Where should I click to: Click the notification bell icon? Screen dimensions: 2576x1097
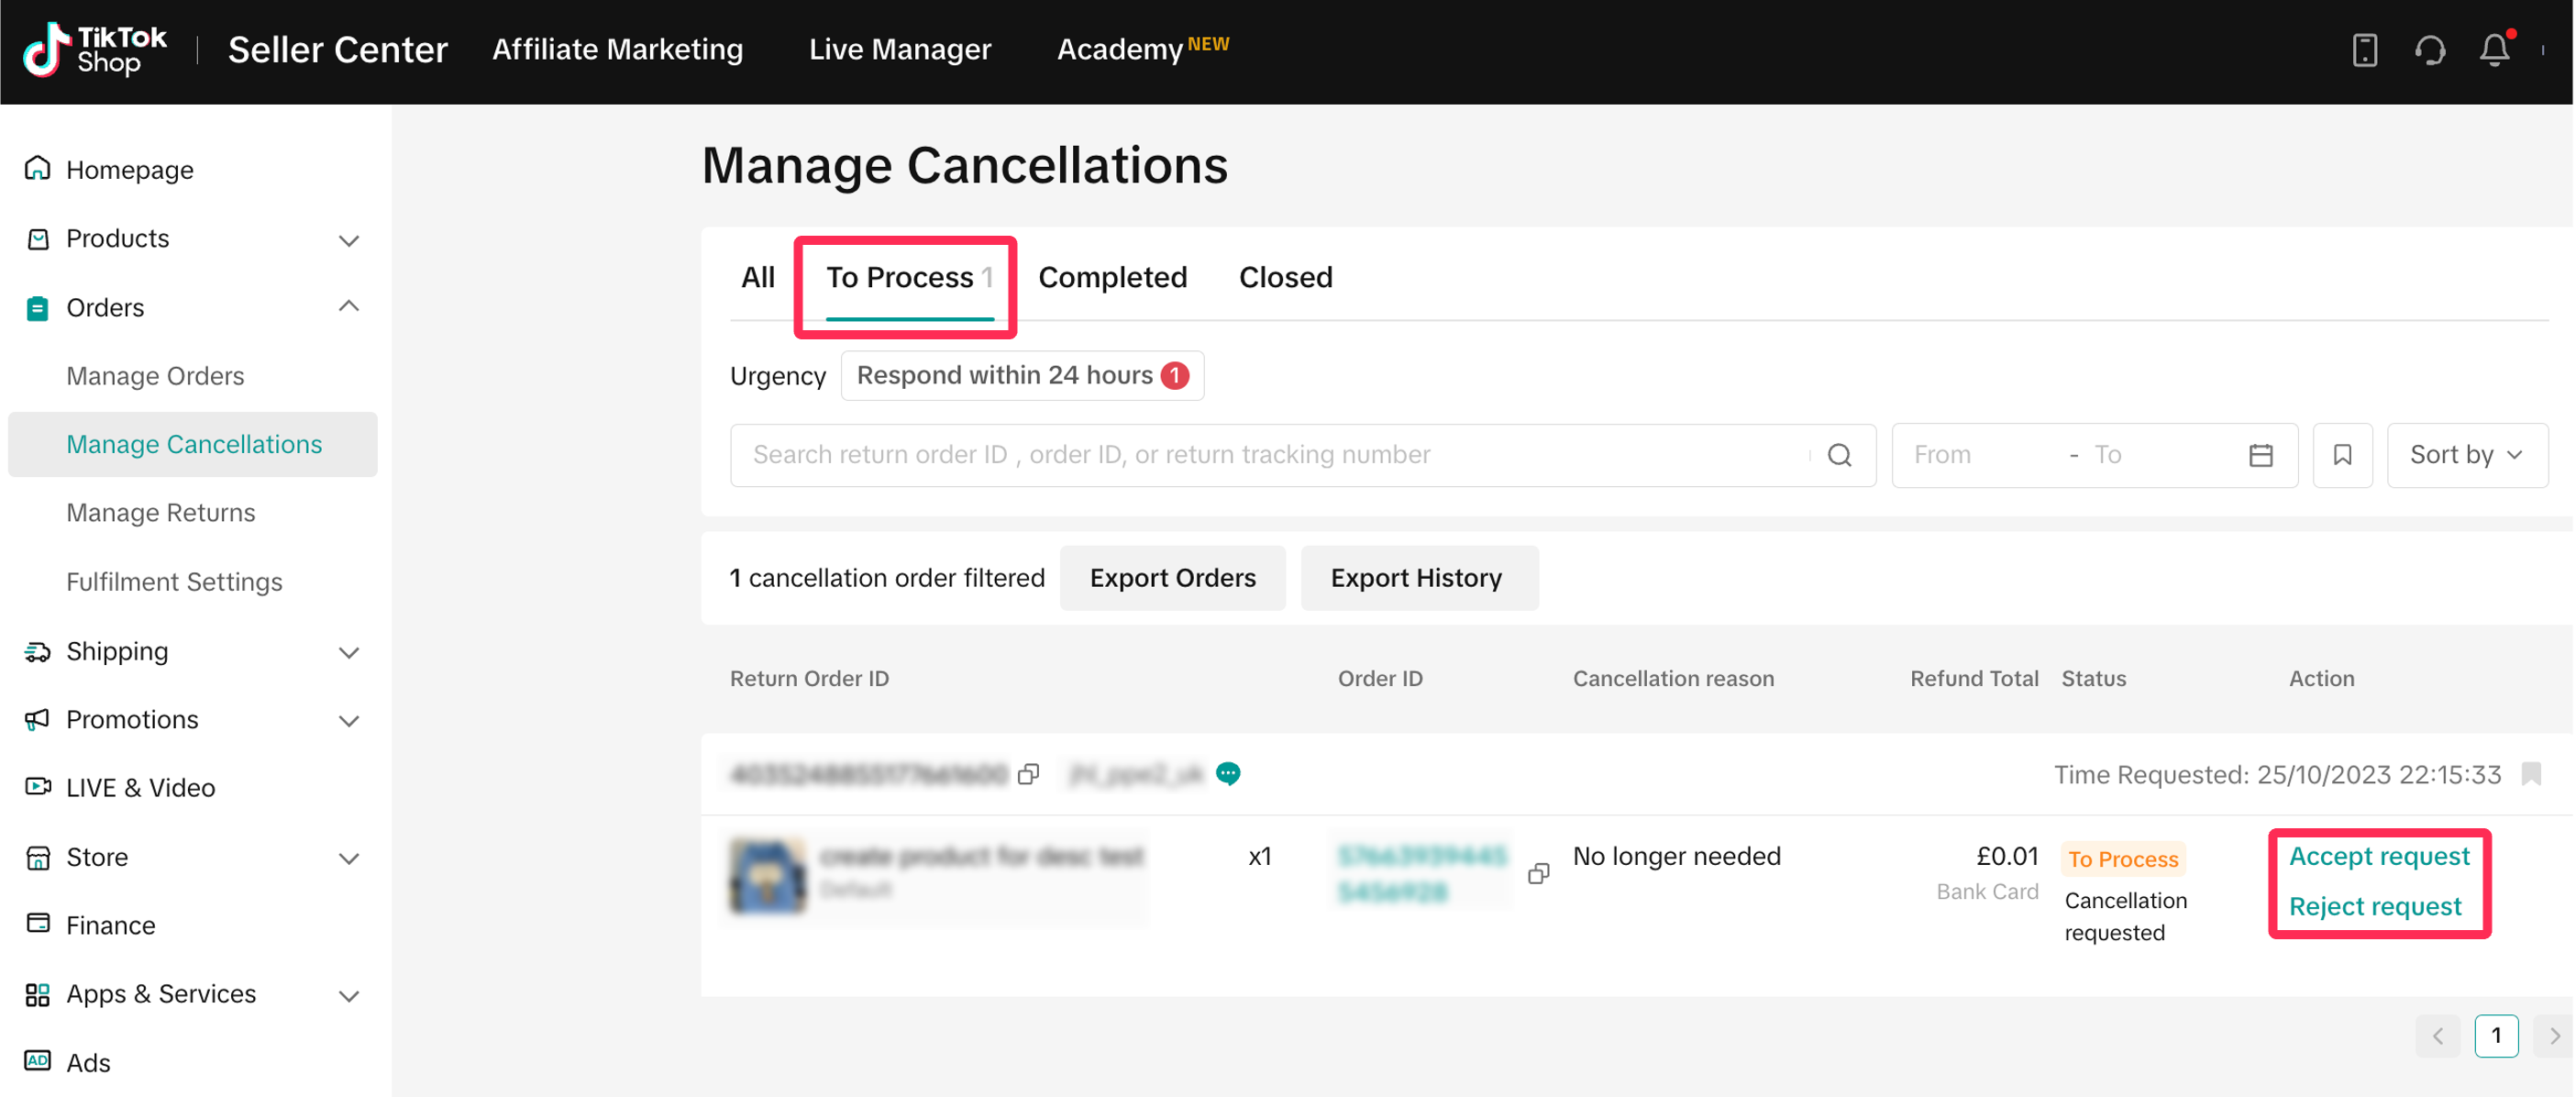coord(2494,49)
